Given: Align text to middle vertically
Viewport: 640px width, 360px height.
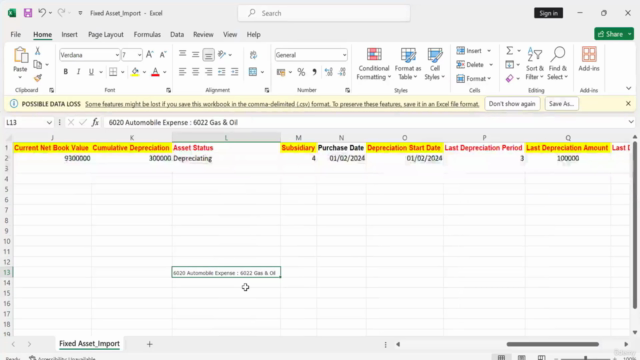Looking at the screenshot, I should click(196, 54).
